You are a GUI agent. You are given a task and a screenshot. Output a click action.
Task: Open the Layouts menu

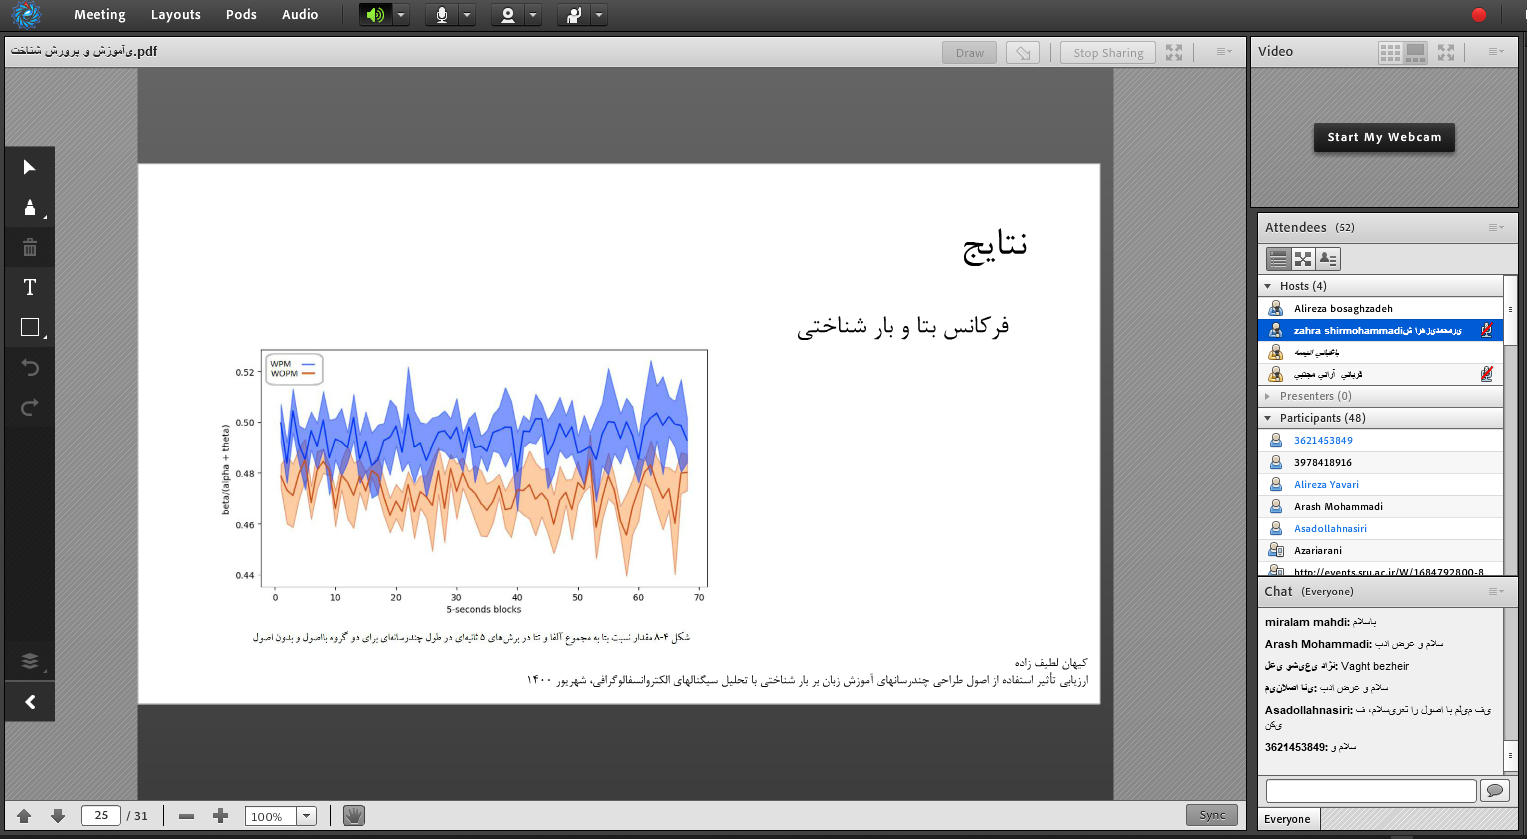[x=176, y=15]
